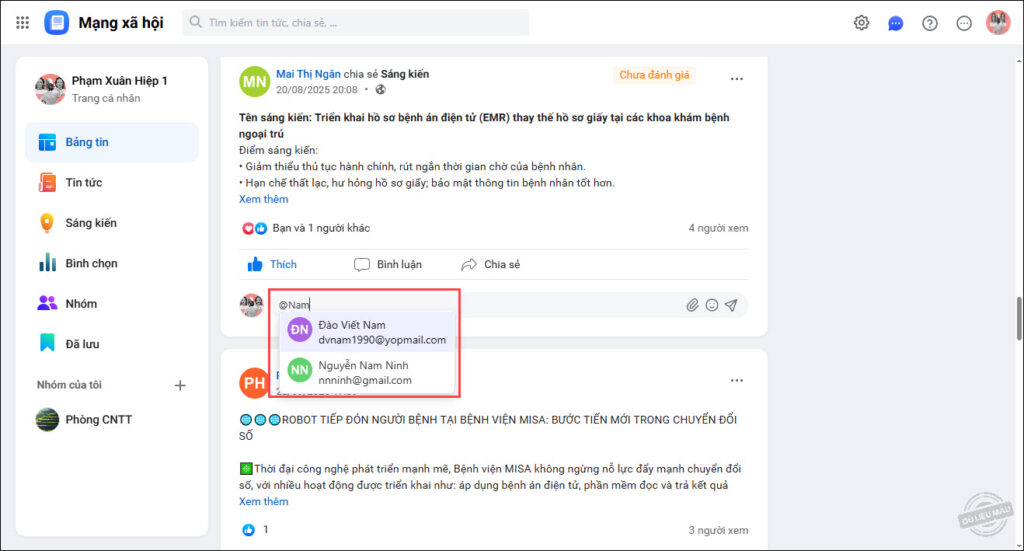Click the Nhóm people icon

coord(47,304)
